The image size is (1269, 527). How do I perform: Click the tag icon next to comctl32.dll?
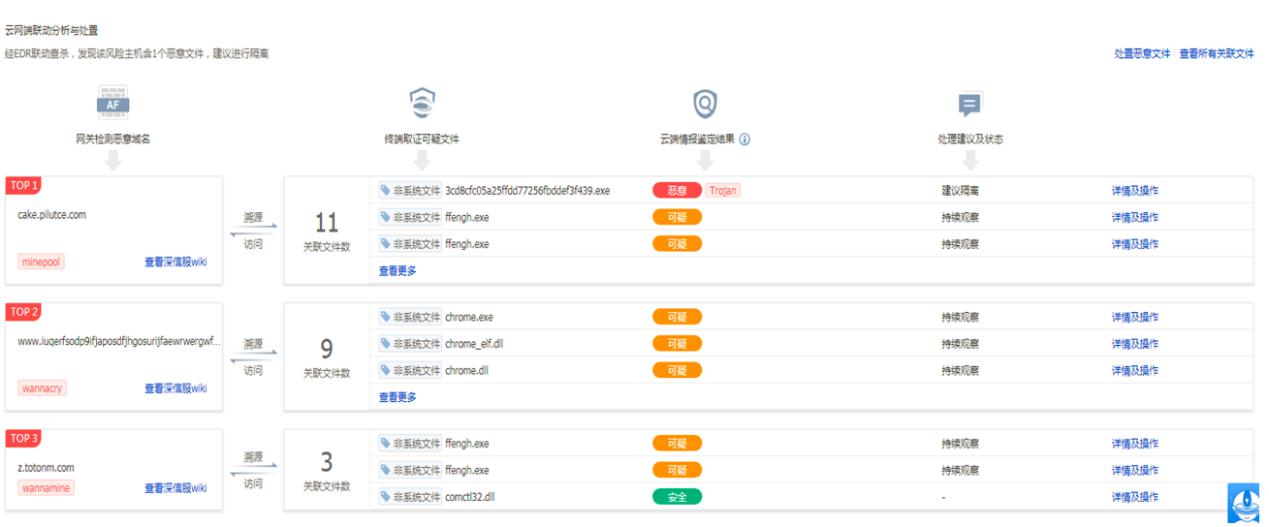point(385,497)
